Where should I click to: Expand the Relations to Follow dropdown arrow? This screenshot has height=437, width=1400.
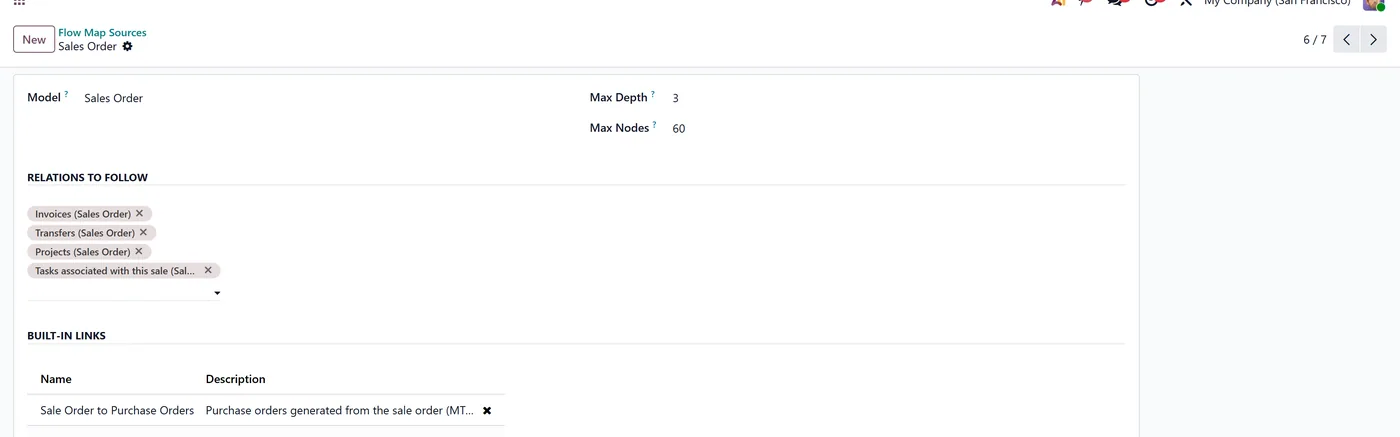[x=217, y=293]
